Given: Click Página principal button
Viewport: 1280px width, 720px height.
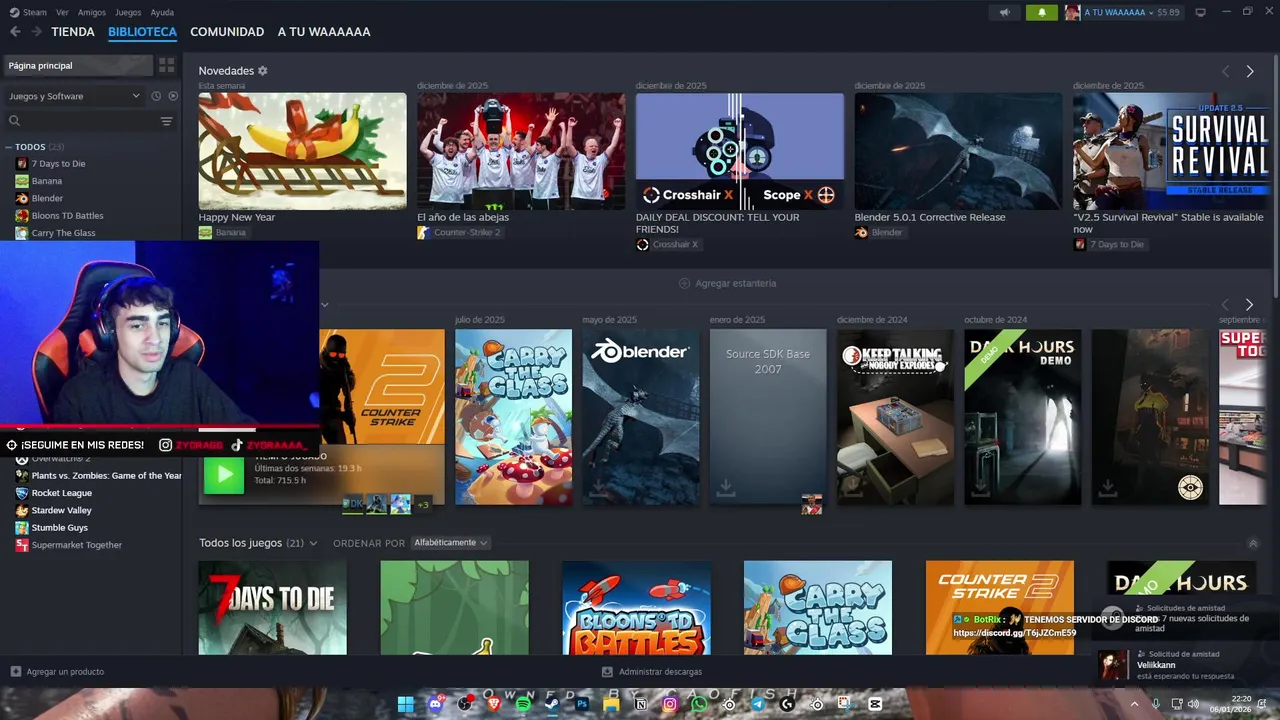Looking at the screenshot, I should pos(78,65).
